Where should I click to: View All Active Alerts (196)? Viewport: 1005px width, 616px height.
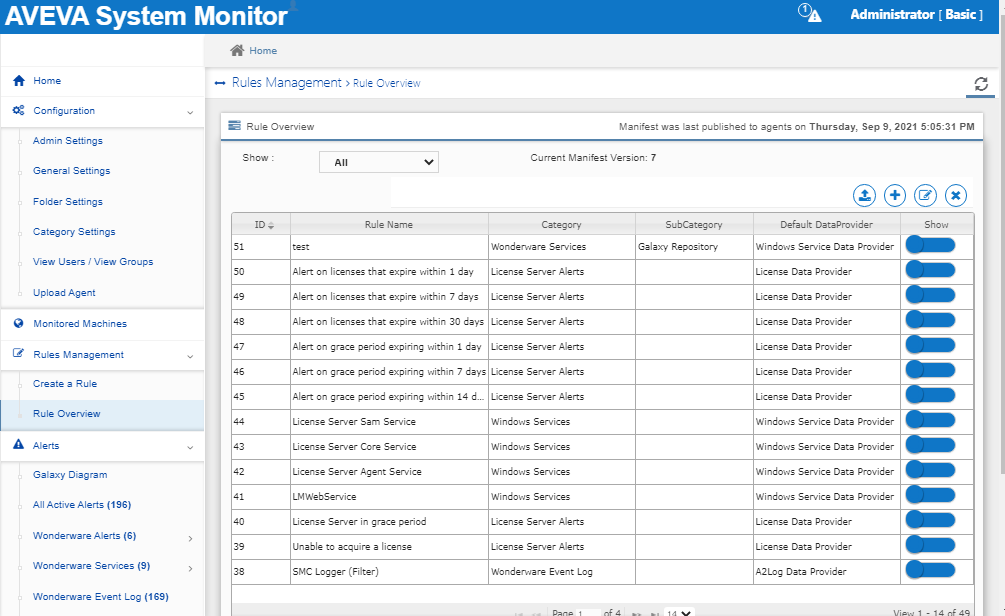pyautogui.click(x=82, y=504)
